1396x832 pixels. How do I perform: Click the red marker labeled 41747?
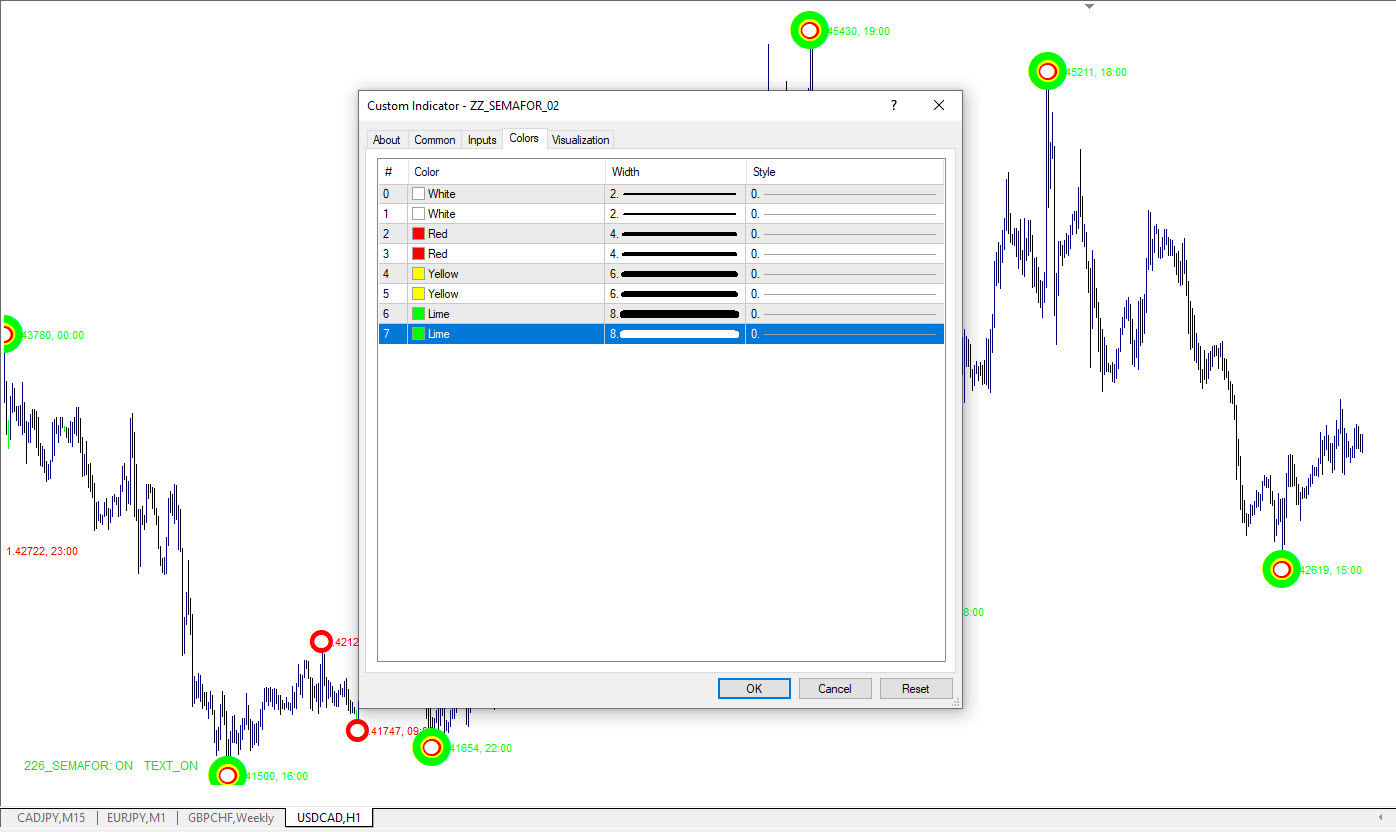click(x=357, y=731)
